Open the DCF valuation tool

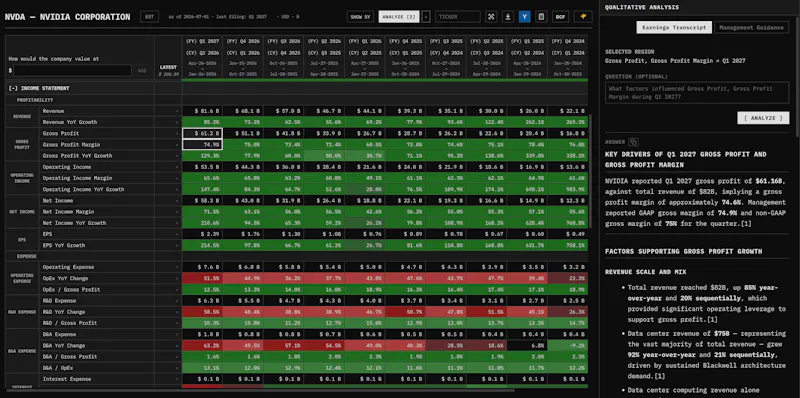click(x=560, y=17)
